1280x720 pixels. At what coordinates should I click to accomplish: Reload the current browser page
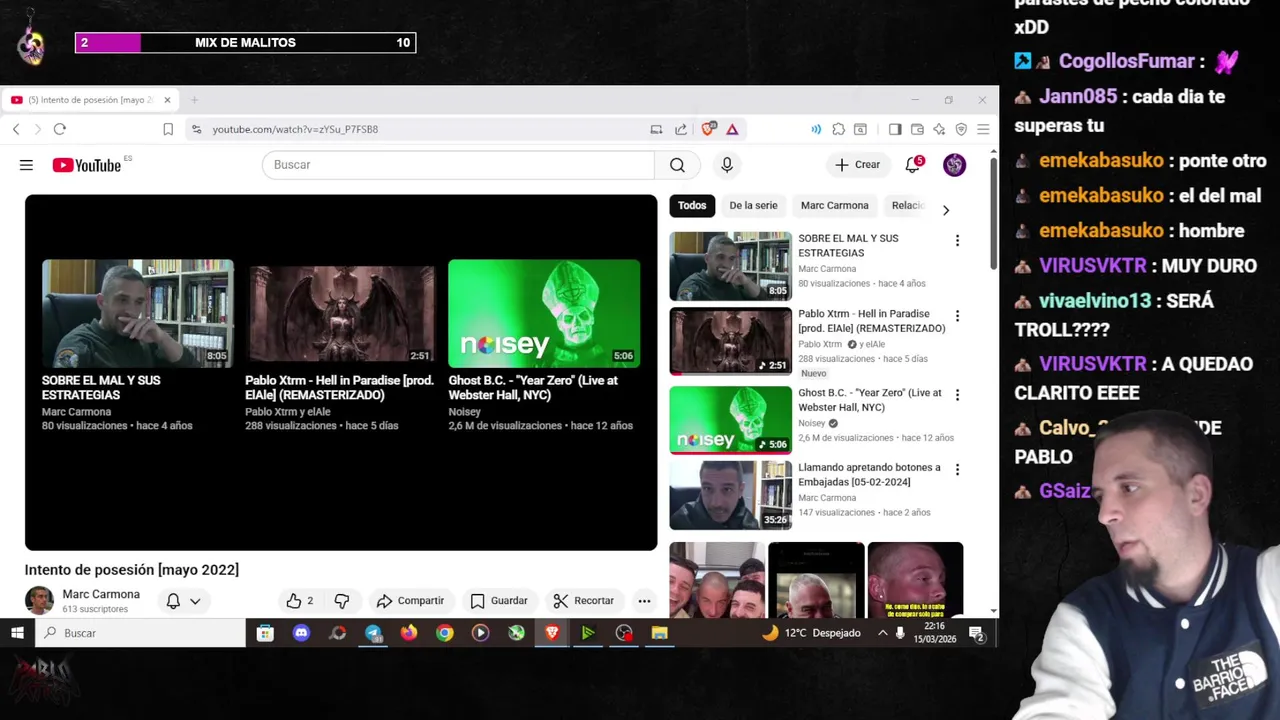60,129
